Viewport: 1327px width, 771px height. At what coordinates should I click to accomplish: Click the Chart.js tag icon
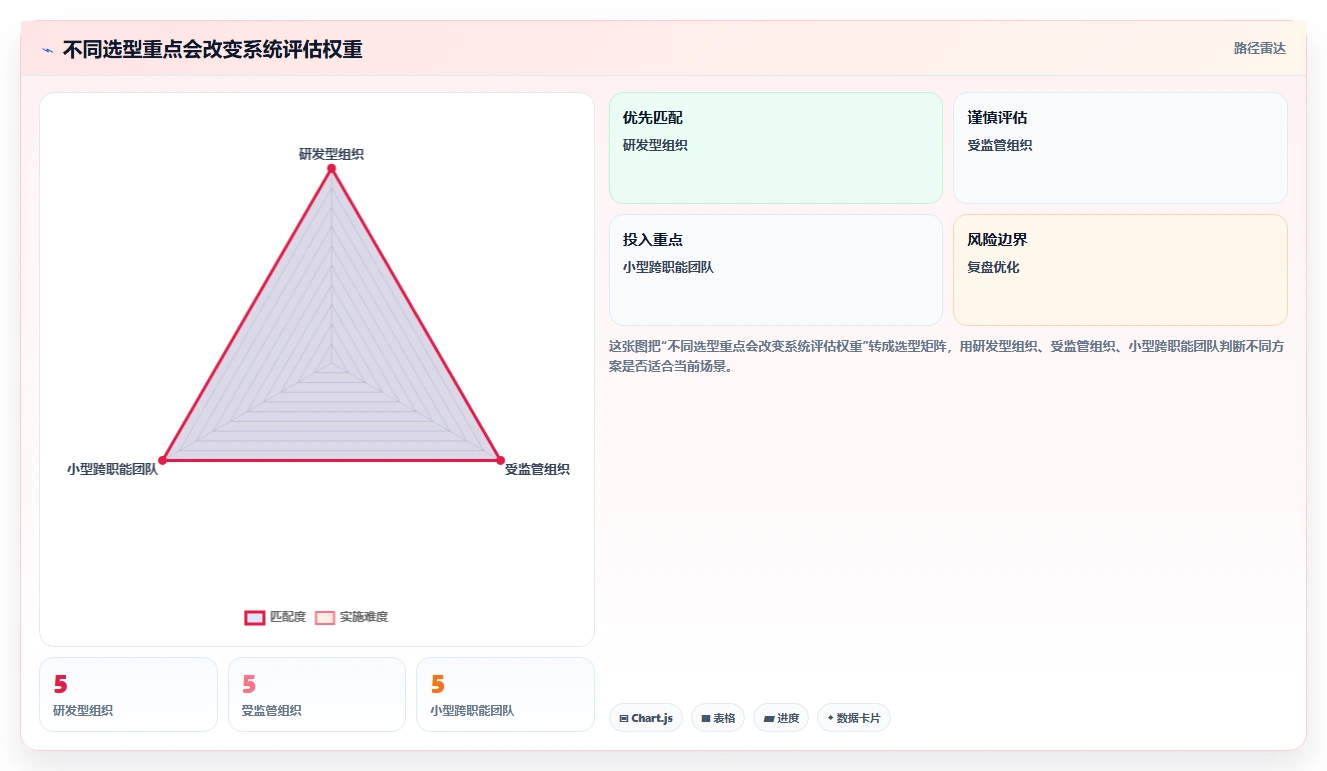624,718
